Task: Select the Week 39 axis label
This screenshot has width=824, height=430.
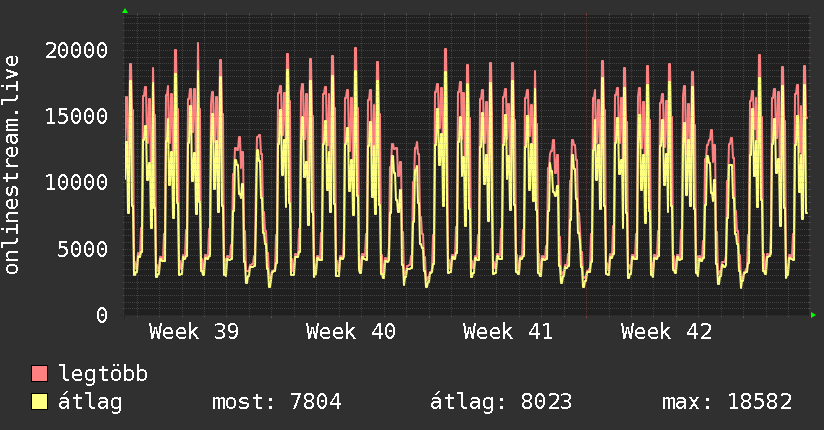Action: click(x=194, y=331)
